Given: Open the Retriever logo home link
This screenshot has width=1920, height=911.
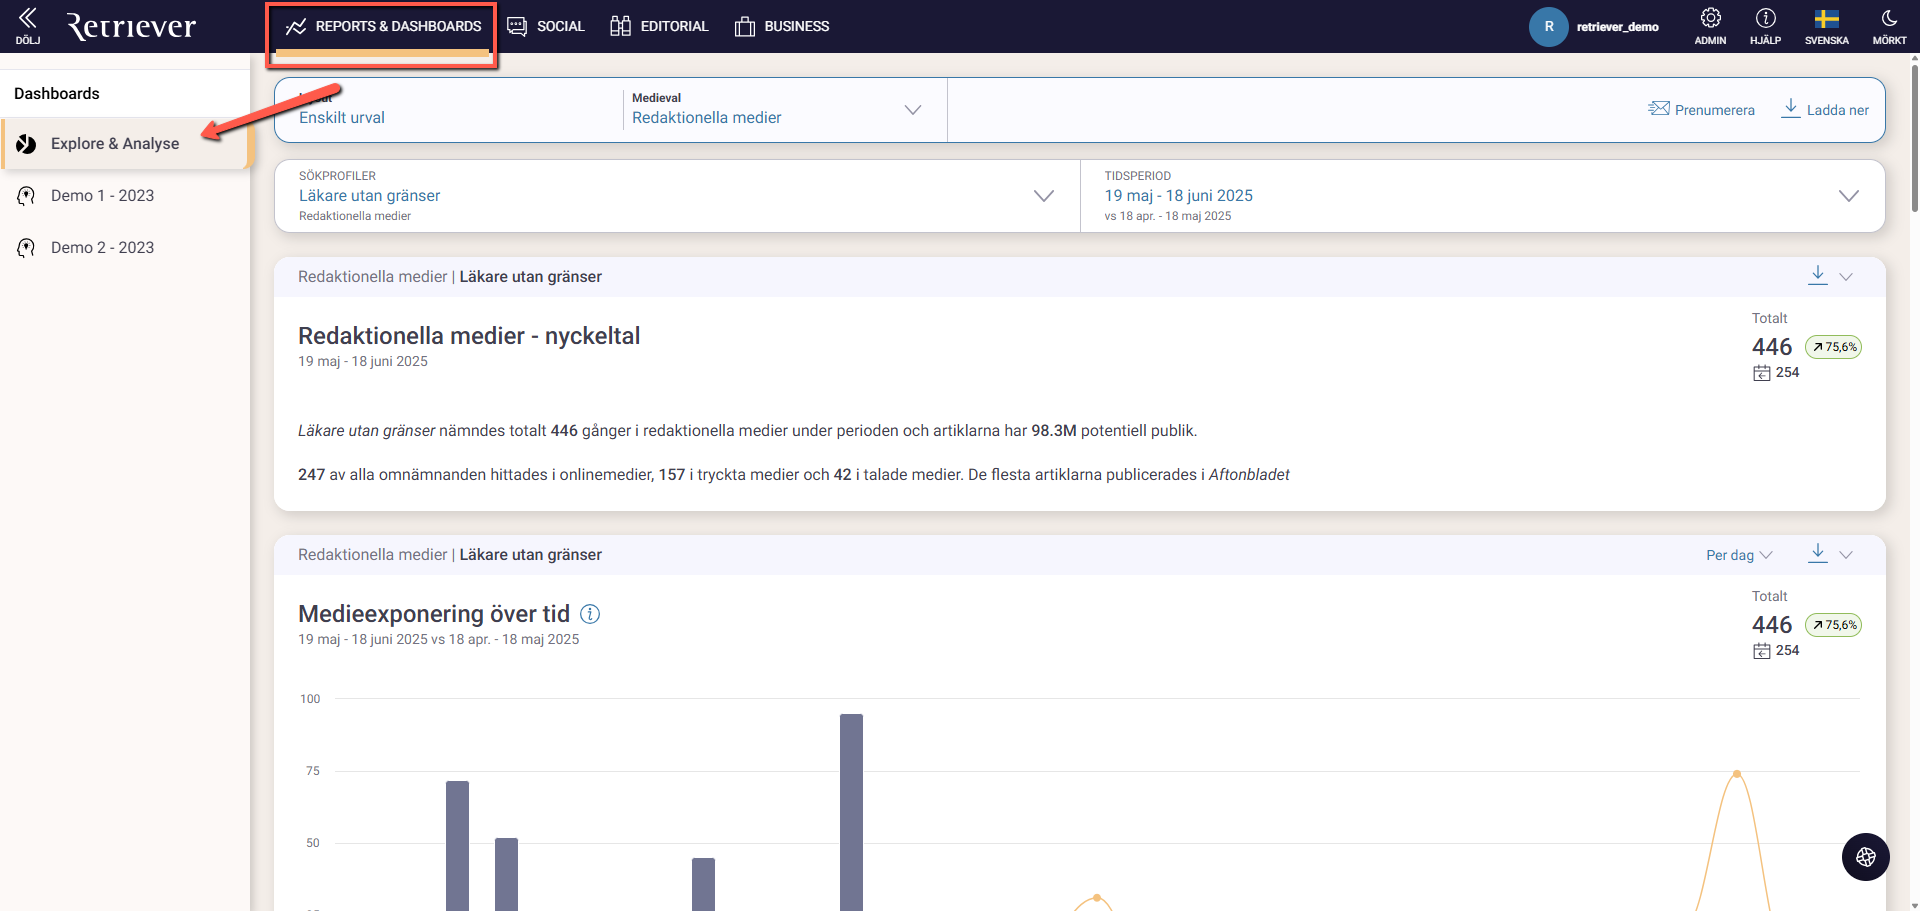Looking at the screenshot, I should 131,25.
